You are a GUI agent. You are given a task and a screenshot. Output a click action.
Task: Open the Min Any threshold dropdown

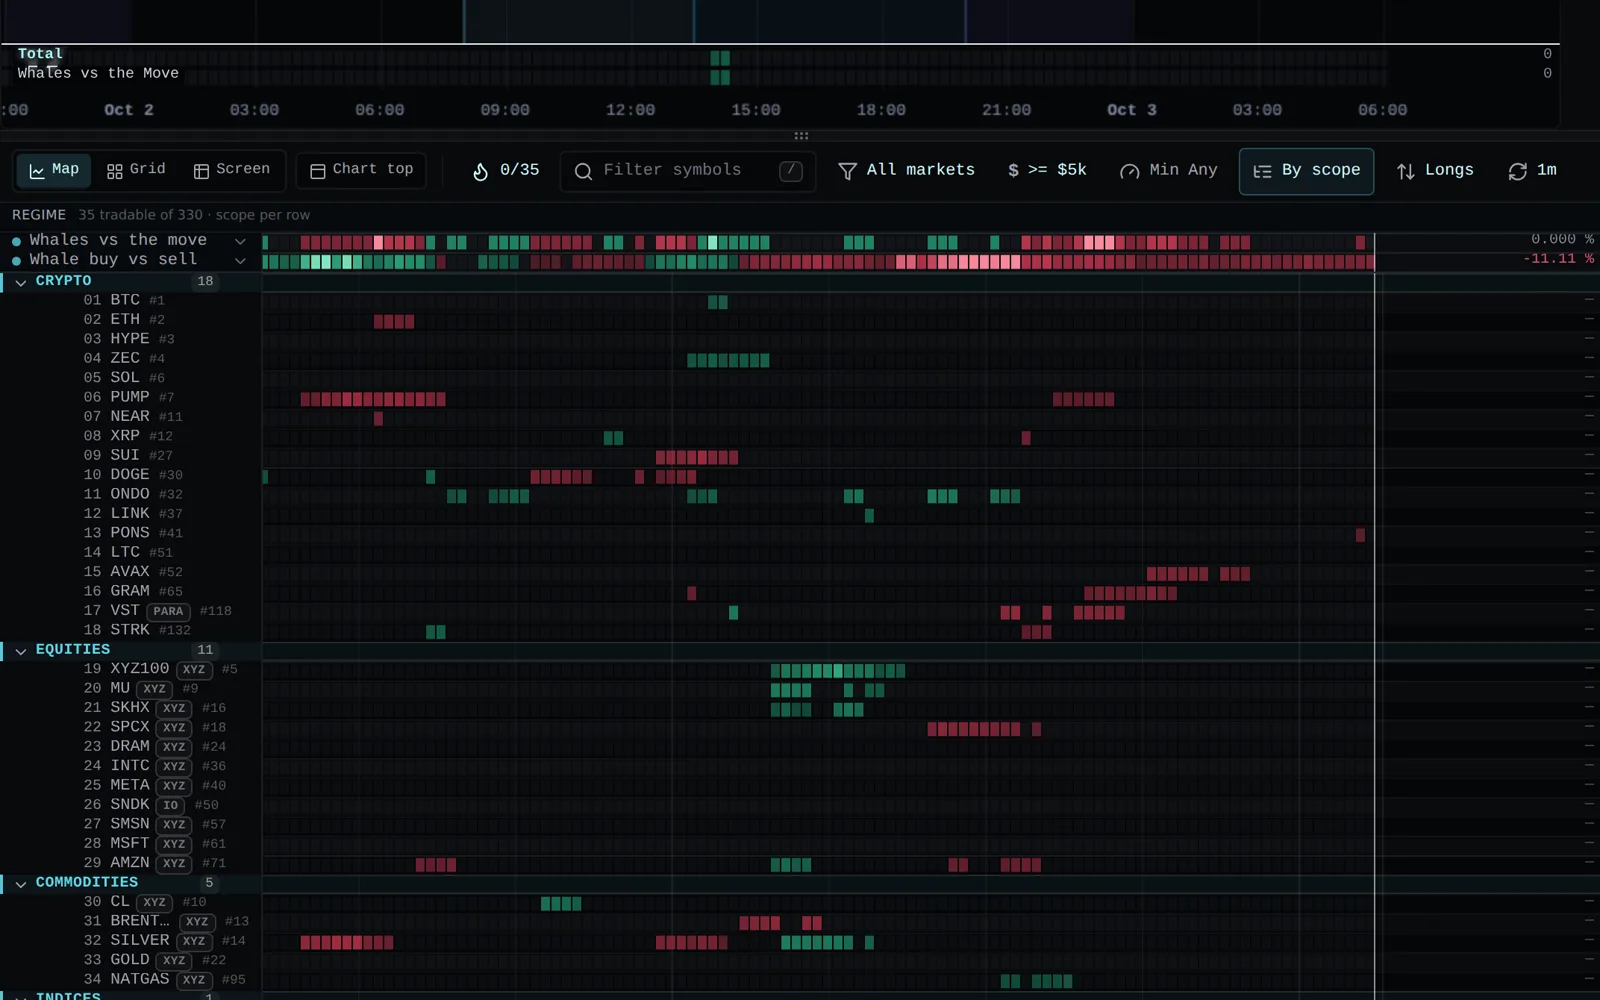click(1168, 171)
